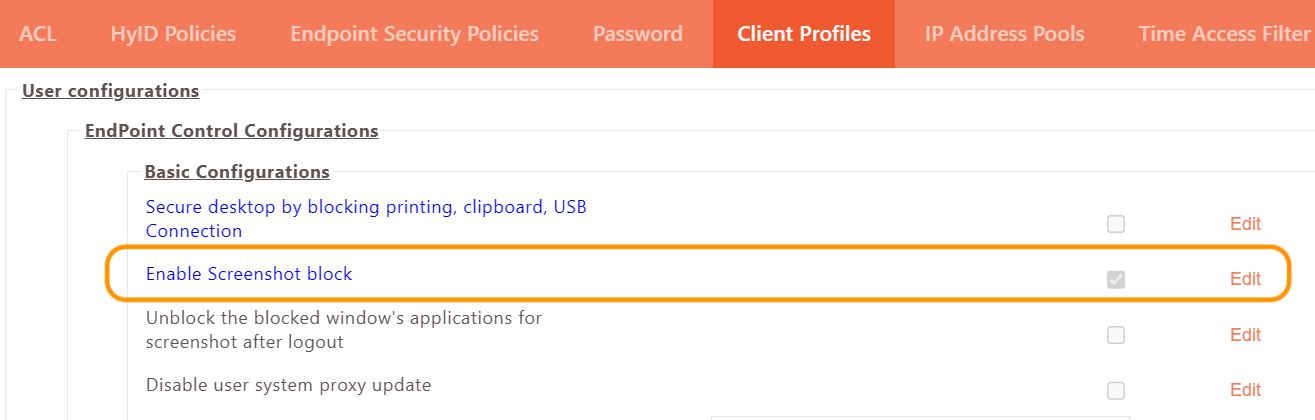Click the Basic Configurations heading
This screenshot has height=420, width=1315.
pyautogui.click(x=237, y=172)
